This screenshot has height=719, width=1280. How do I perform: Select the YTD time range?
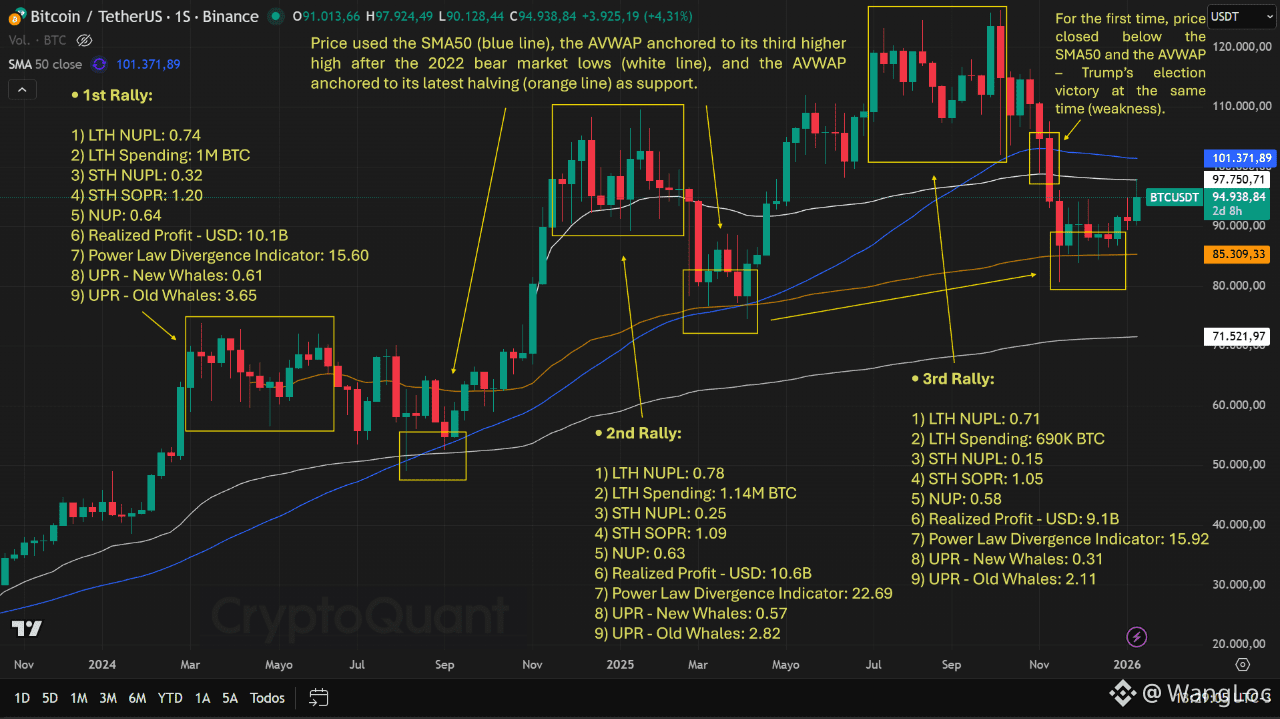(x=170, y=698)
